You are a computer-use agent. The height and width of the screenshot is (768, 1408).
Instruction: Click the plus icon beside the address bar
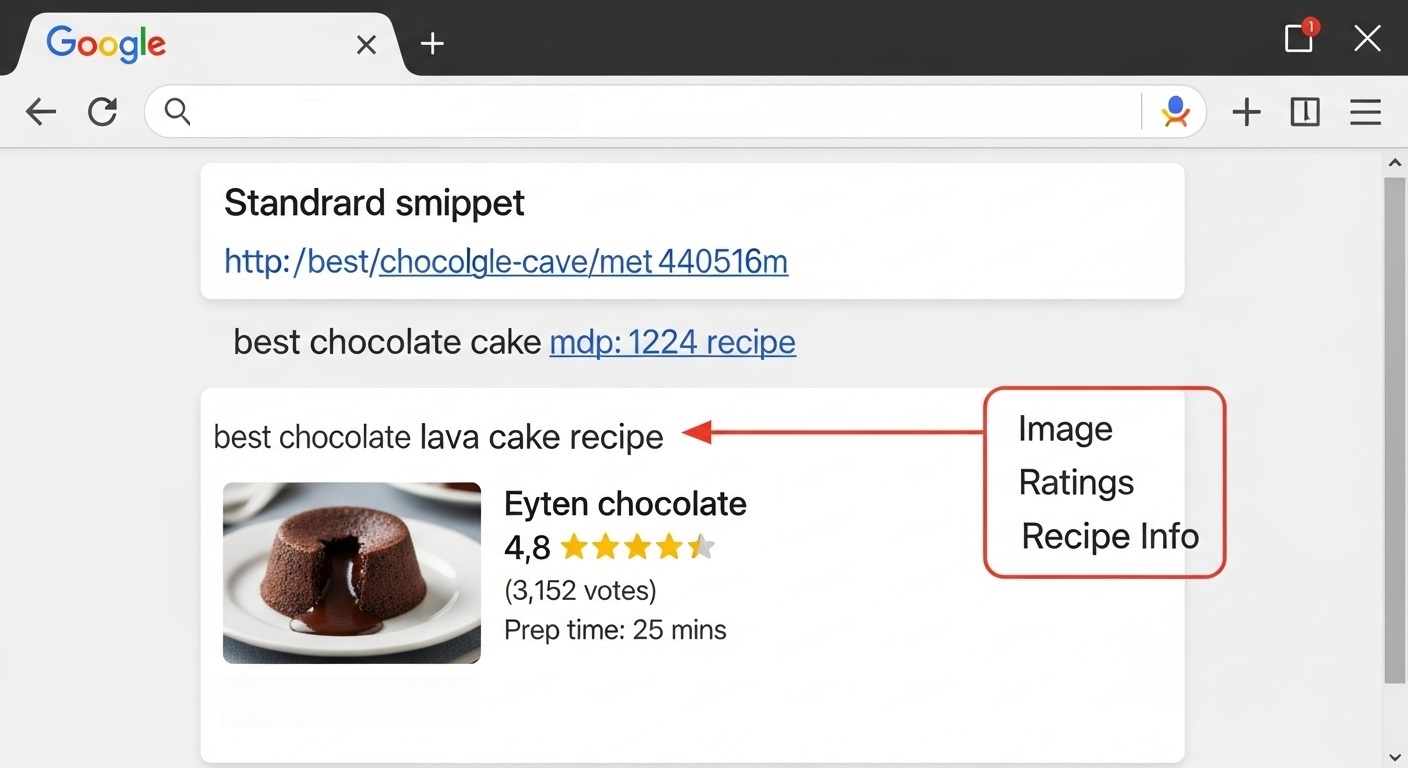coord(1246,112)
